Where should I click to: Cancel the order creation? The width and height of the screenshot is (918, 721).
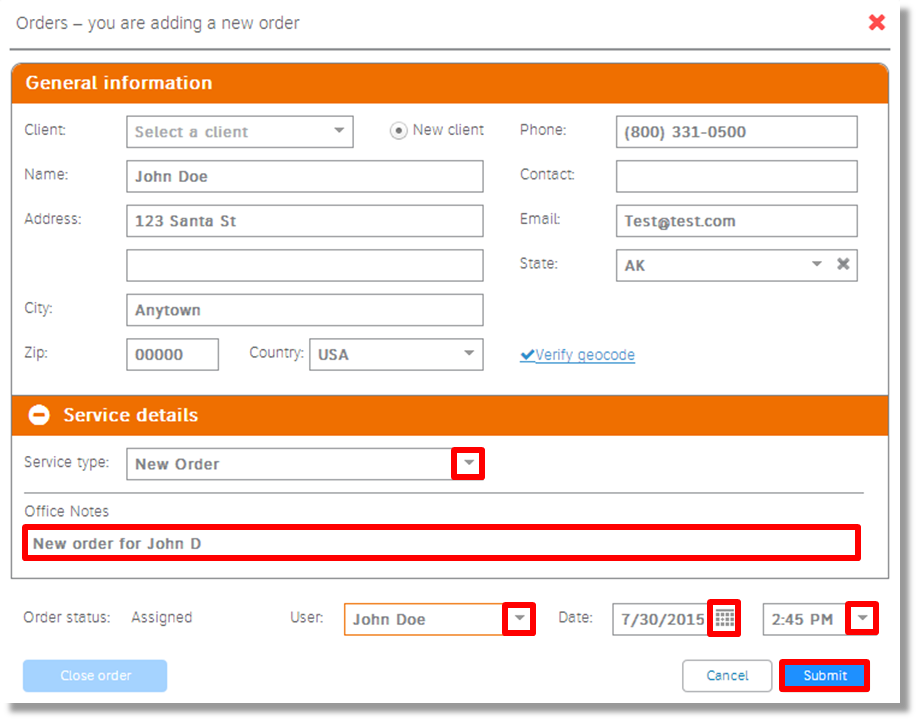727,675
